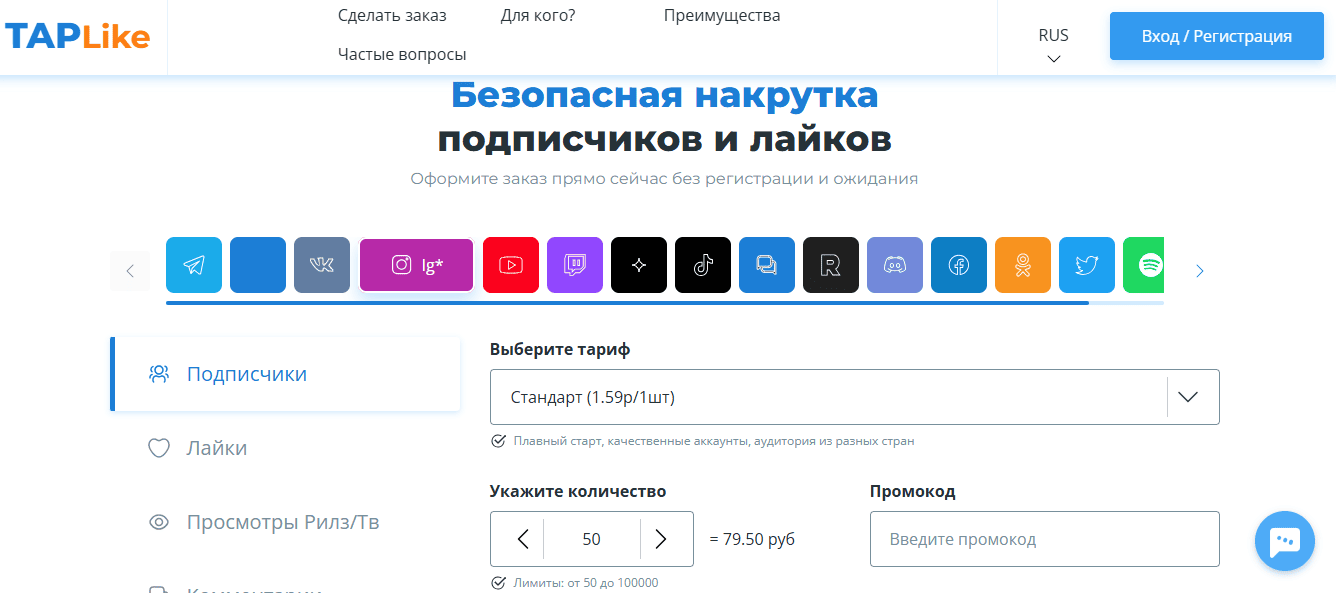Select the Odnoklassniki network icon
This screenshot has width=1336, height=593.
[1023, 265]
